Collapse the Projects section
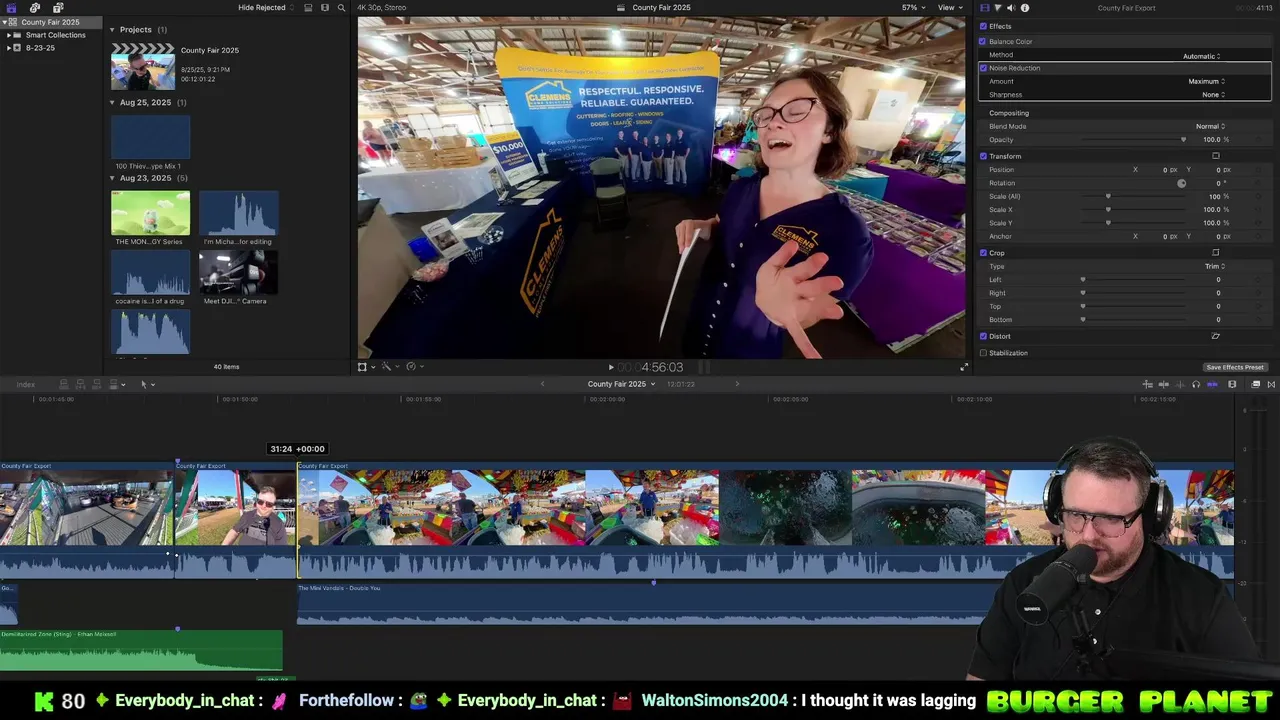Screen dimensions: 1280x720 tap(112, 30)
